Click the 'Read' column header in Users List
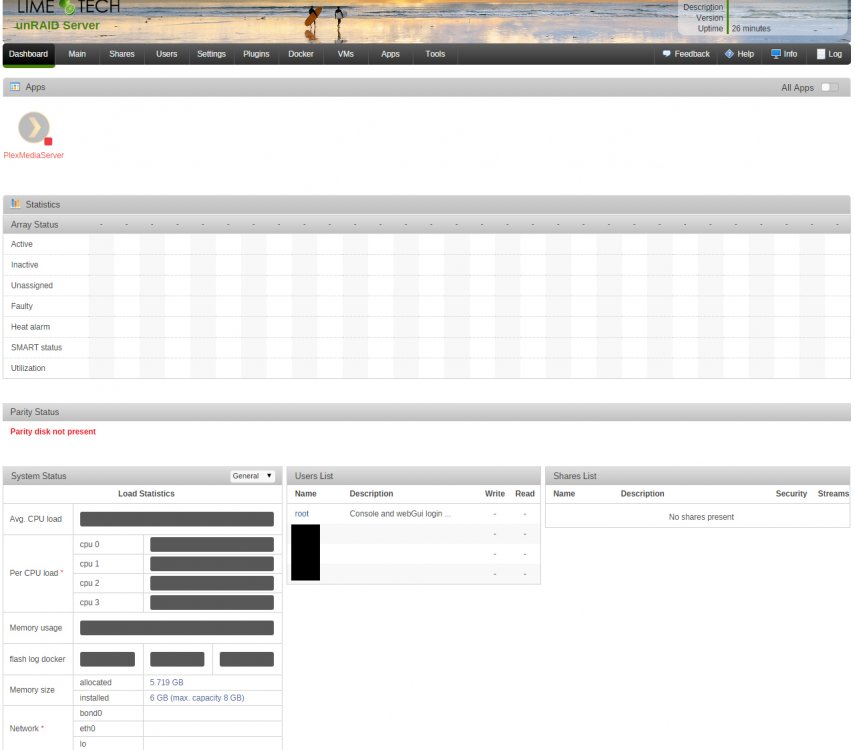This screenshot has width=855, height=750. point(525,493)
